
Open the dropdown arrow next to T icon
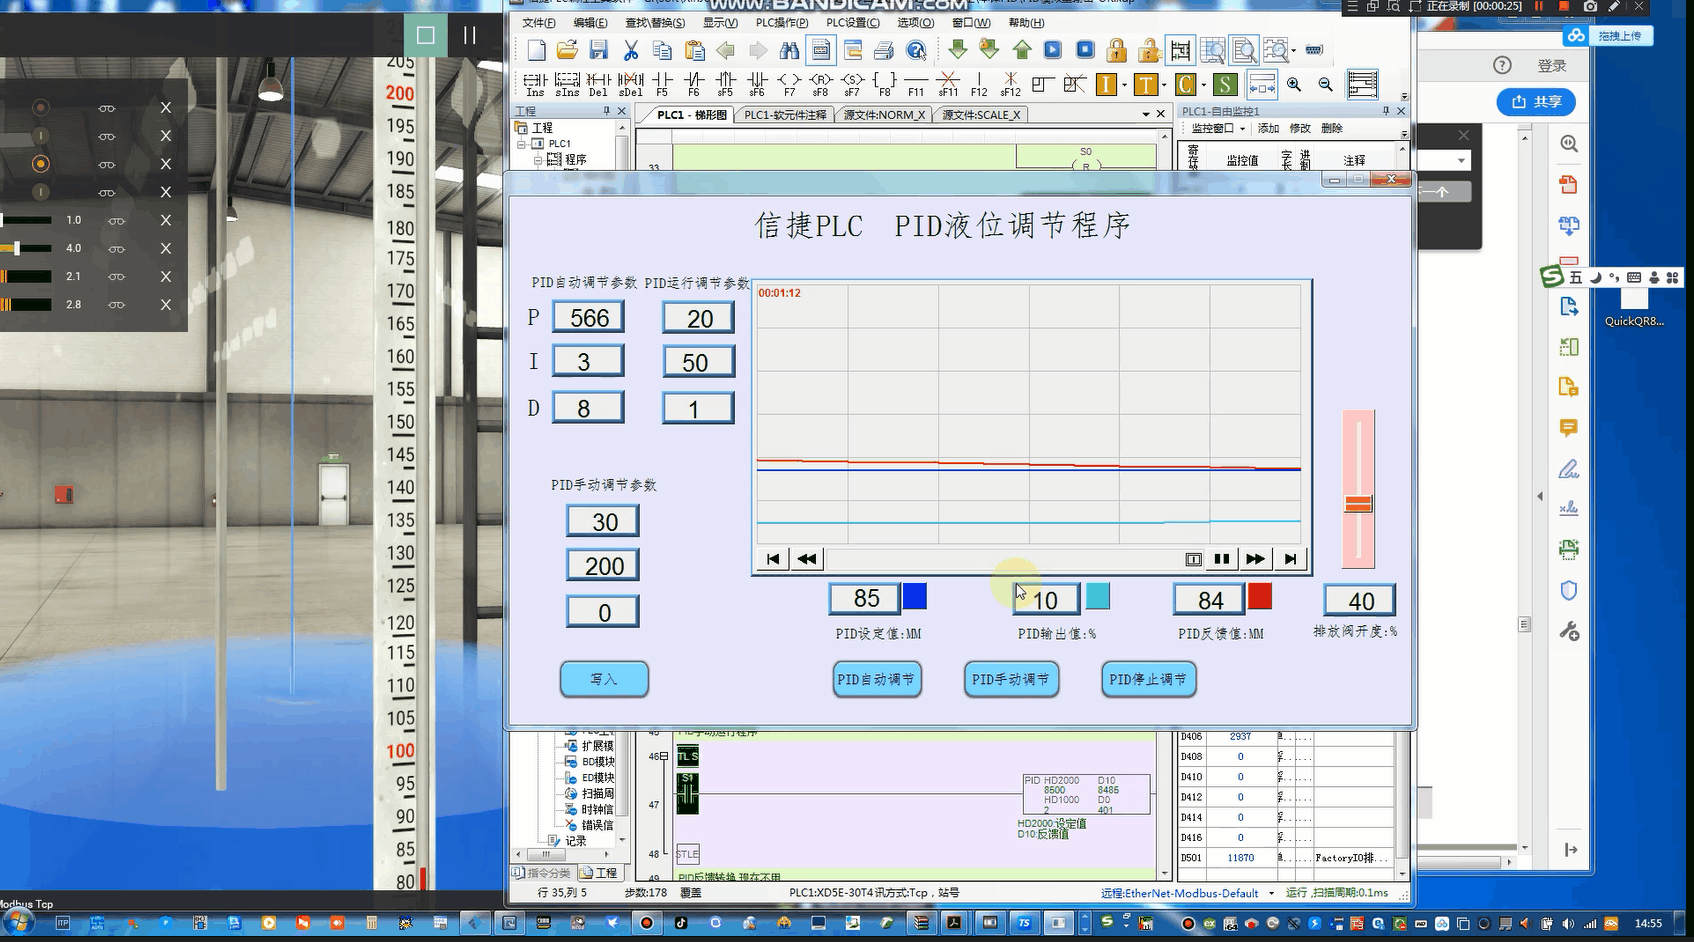pyautogui.click(x=1164, y=86)
